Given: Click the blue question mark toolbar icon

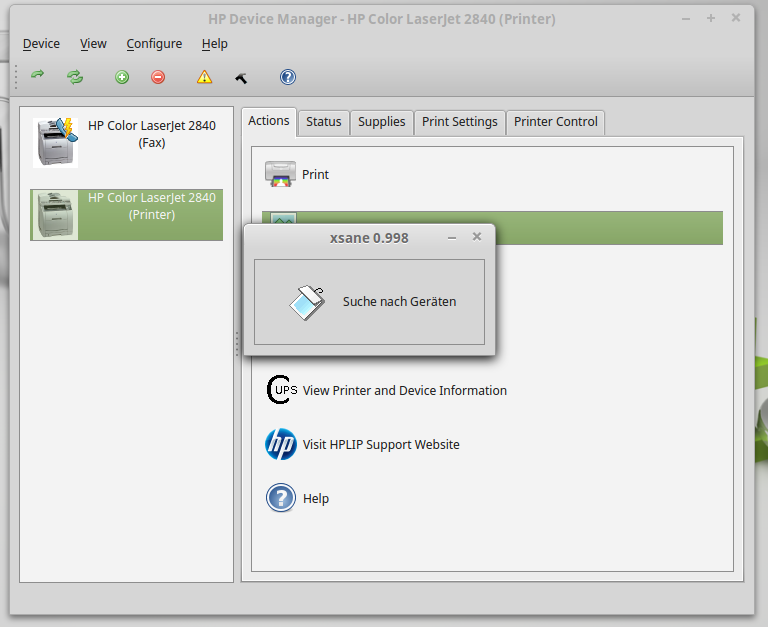Looking at the screenshot, I should [288, 77].
